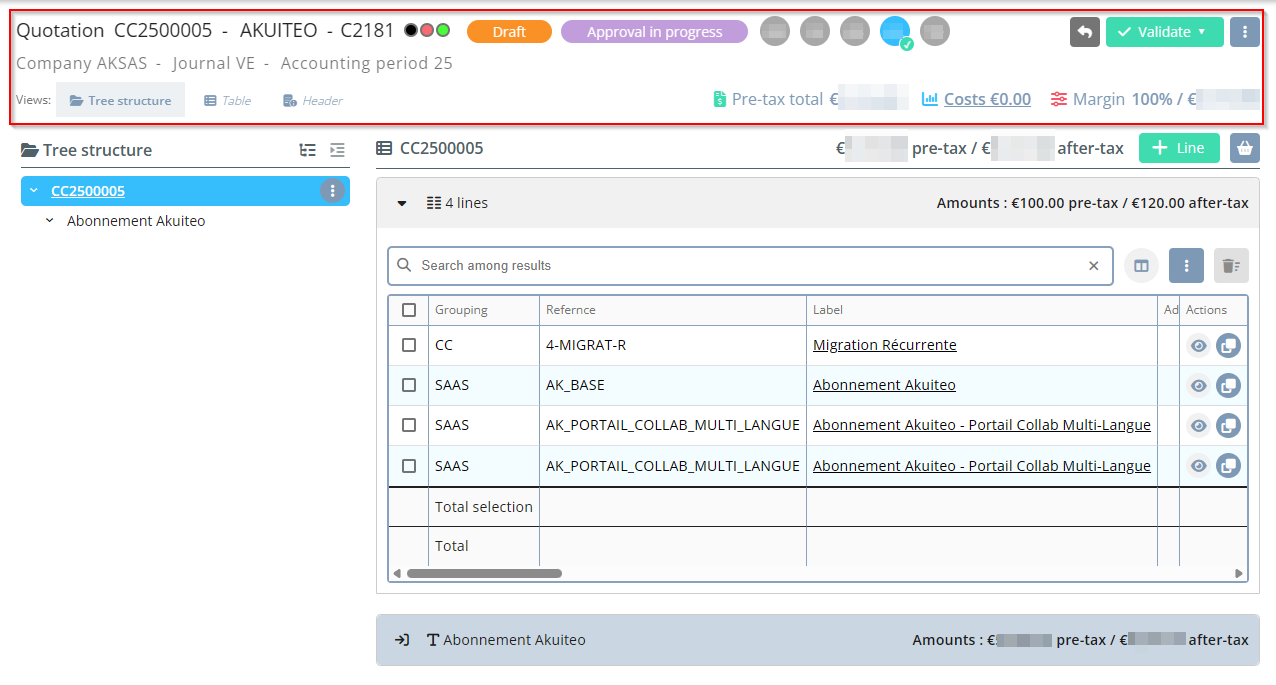Tick the AK_BASE row checkbox
The height and width of the screenshot is (685, 1276).
click(409, 385)
